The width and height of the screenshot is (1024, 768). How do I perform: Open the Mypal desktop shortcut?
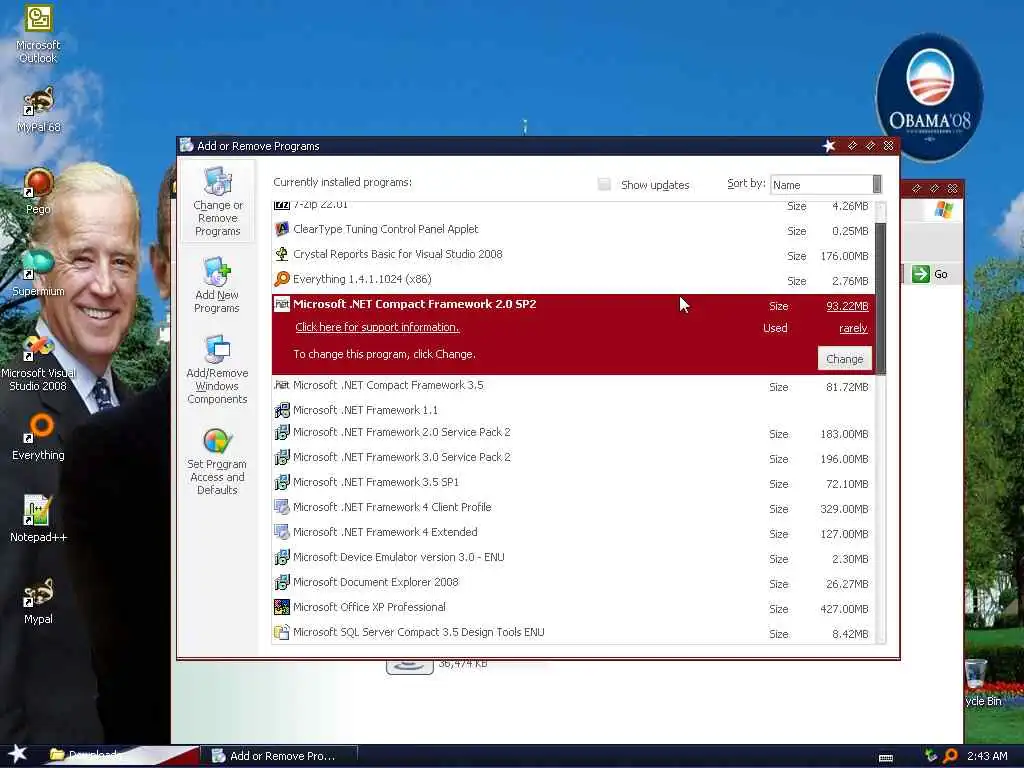(38, 601)
